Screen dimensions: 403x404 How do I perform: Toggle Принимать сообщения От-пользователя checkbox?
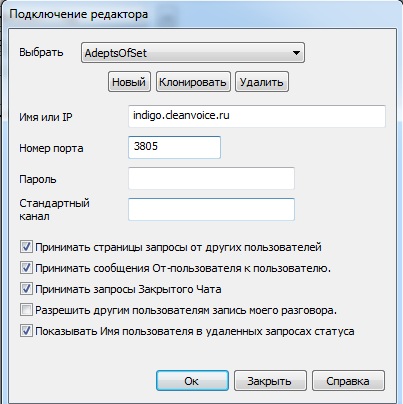tap(26, 268)
